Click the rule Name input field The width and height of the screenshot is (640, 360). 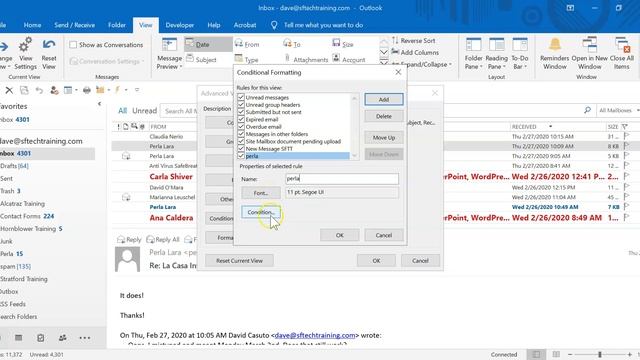click(342, 179)
